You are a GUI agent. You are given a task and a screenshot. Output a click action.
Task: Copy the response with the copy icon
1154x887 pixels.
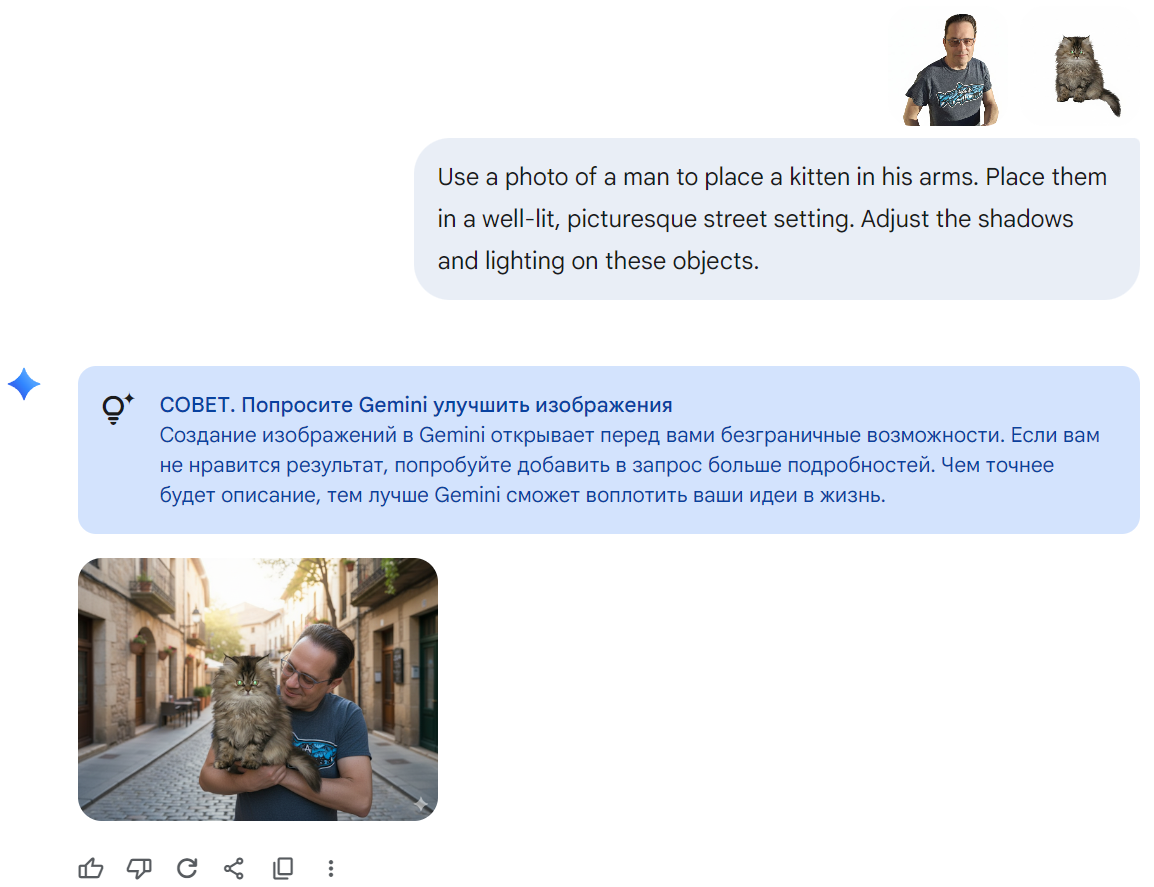(x=283, y=868)
